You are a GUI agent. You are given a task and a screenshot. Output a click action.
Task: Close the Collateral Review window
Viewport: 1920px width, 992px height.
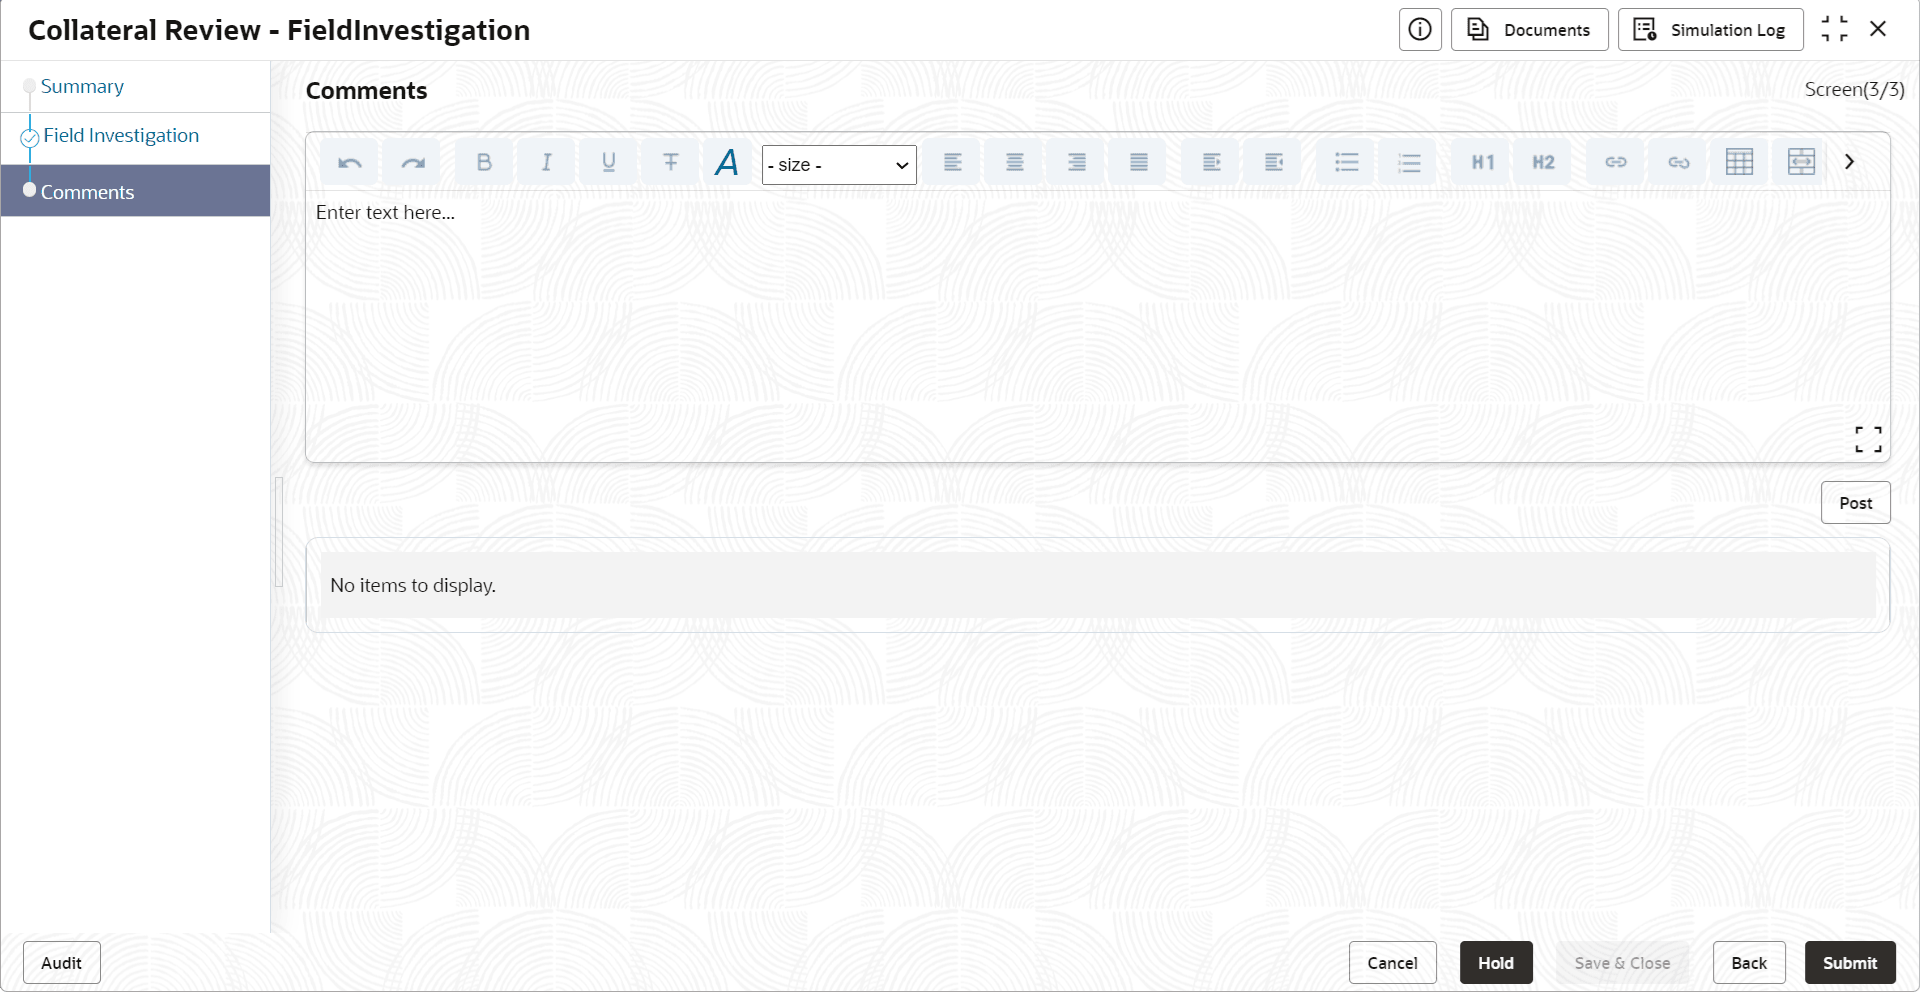[x=1878, y=29]
